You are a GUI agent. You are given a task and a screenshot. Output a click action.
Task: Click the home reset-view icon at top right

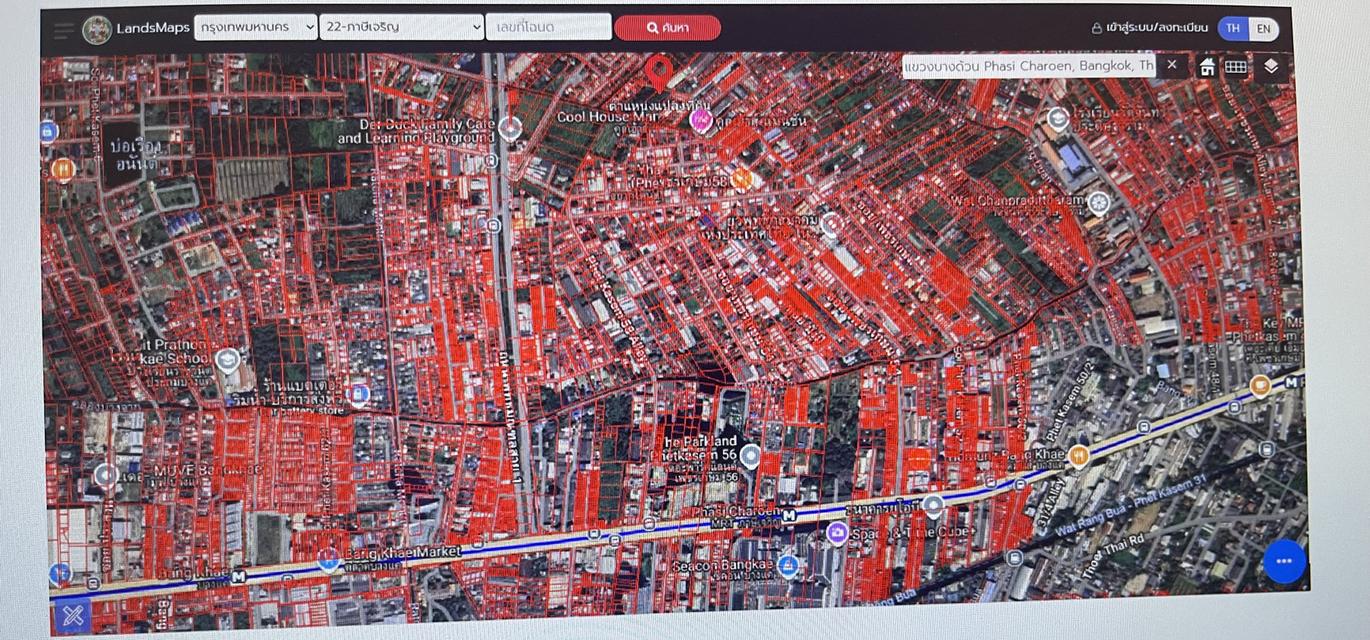pos(1207,65)
